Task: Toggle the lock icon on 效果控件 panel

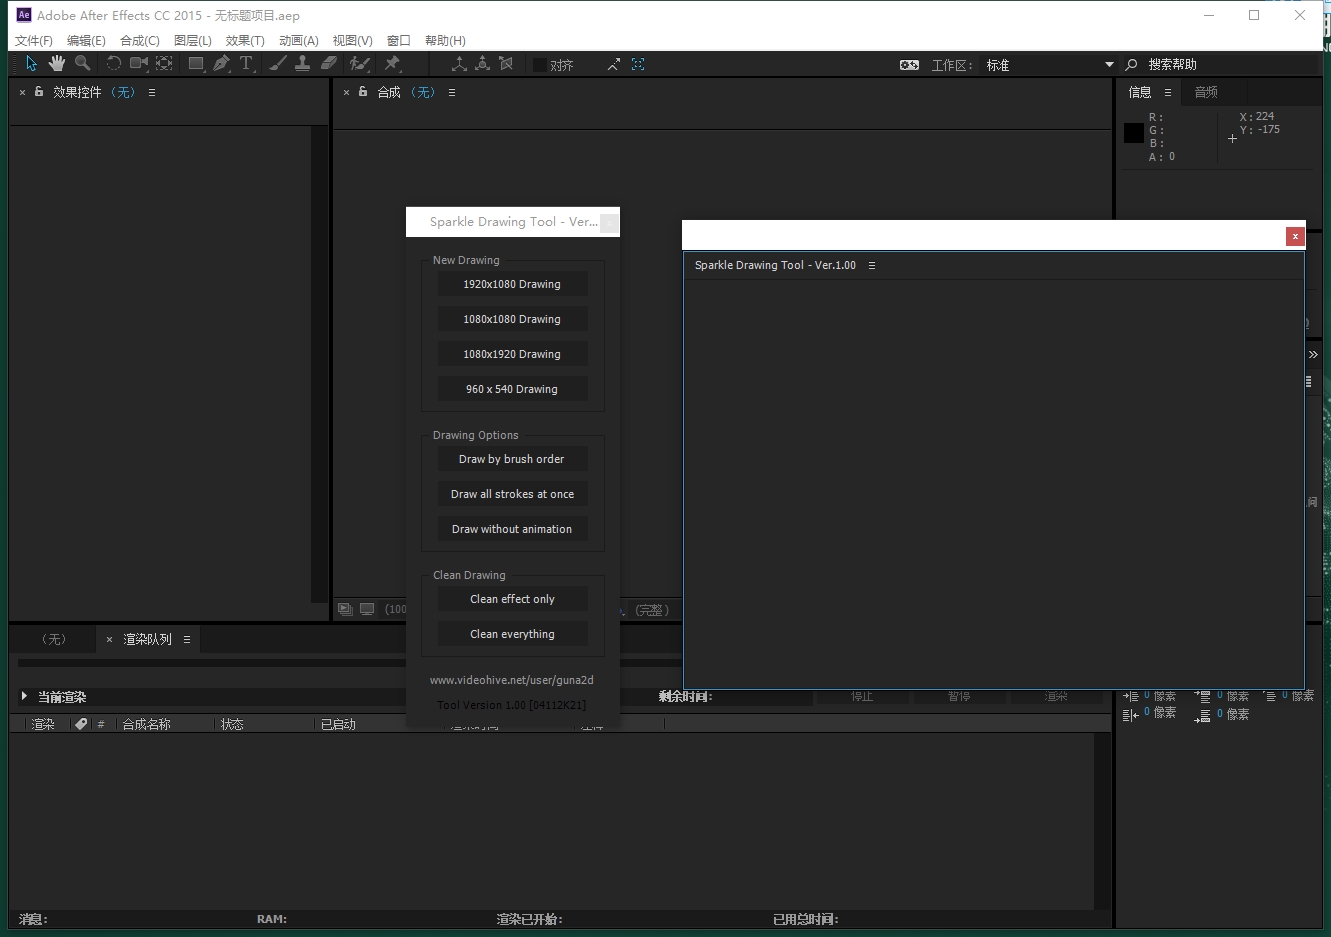Action: [39, 91]
